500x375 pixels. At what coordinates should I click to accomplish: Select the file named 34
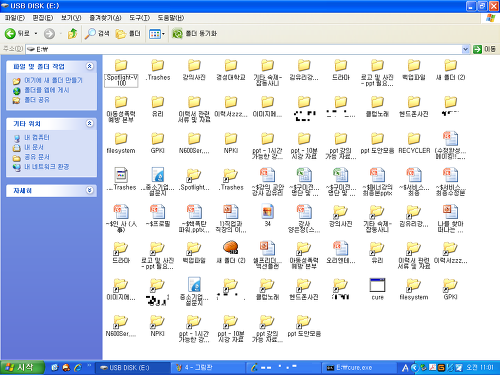[x=267, y=211]
